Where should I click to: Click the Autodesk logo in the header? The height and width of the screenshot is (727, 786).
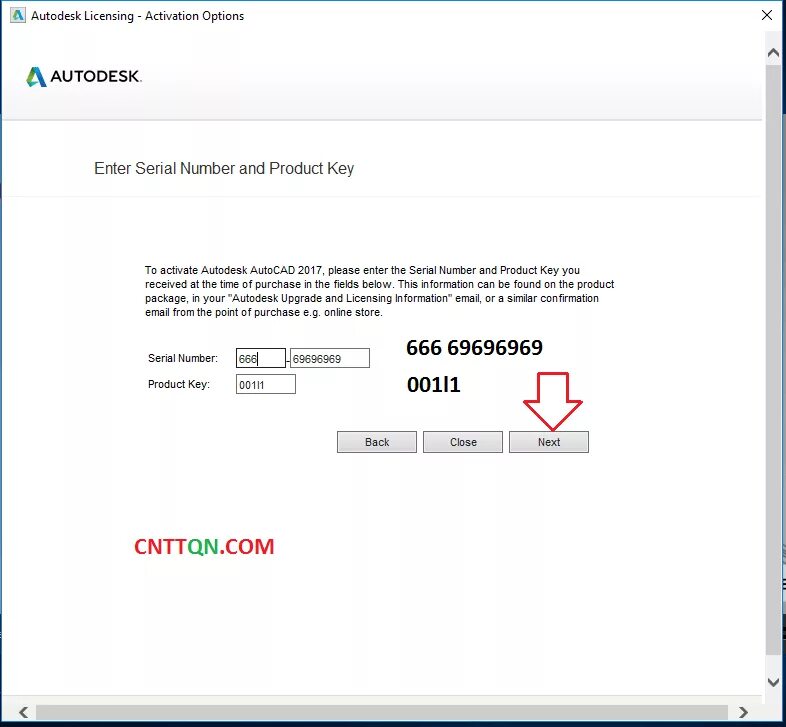[x=84, y=76]
